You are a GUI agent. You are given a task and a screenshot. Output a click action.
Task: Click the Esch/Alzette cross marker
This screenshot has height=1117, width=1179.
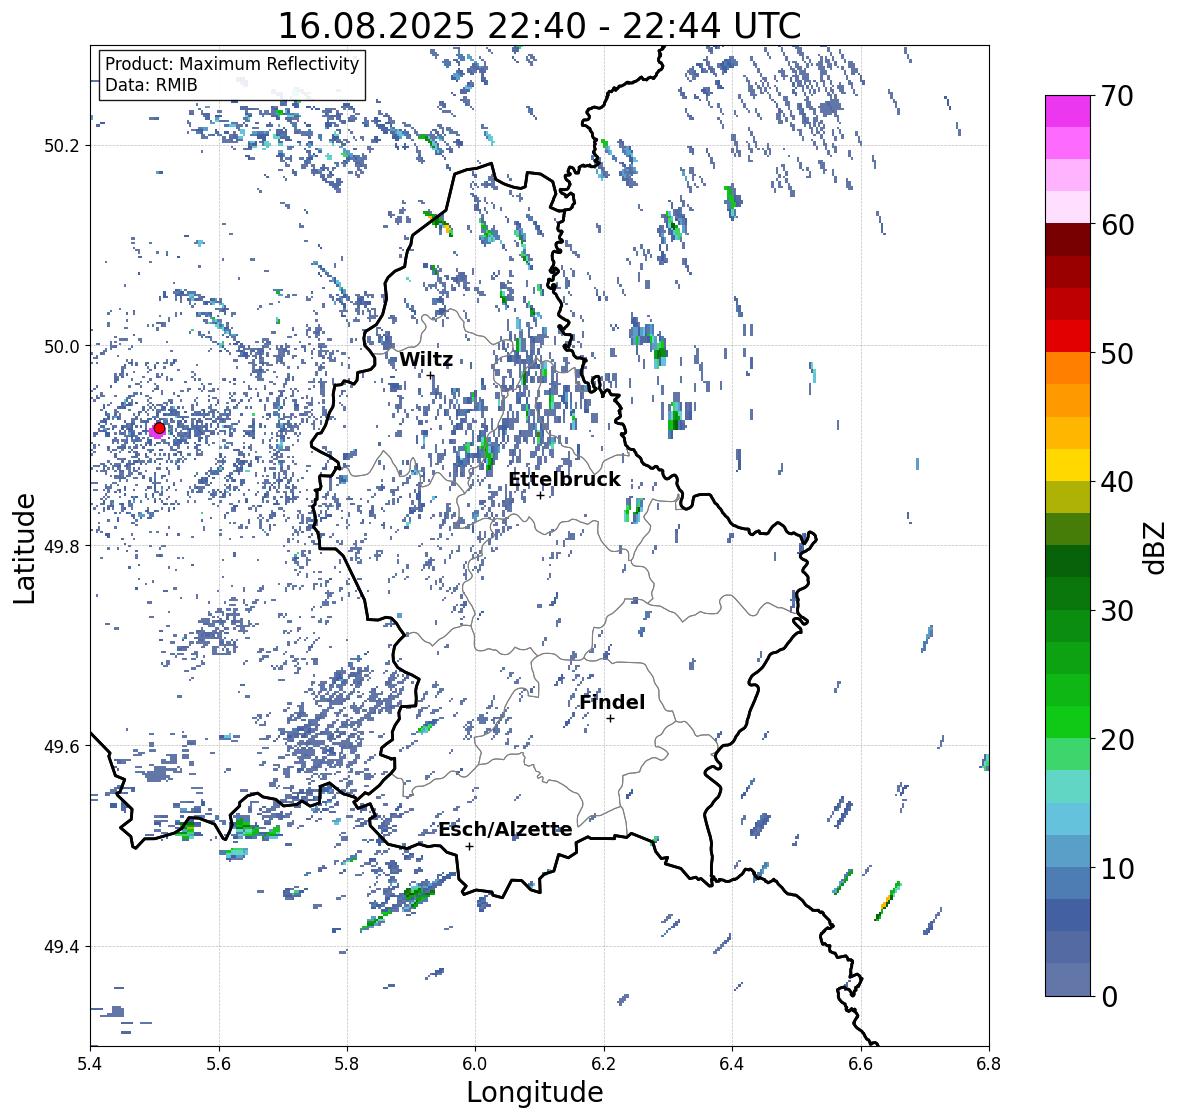(x=469, y=846)
